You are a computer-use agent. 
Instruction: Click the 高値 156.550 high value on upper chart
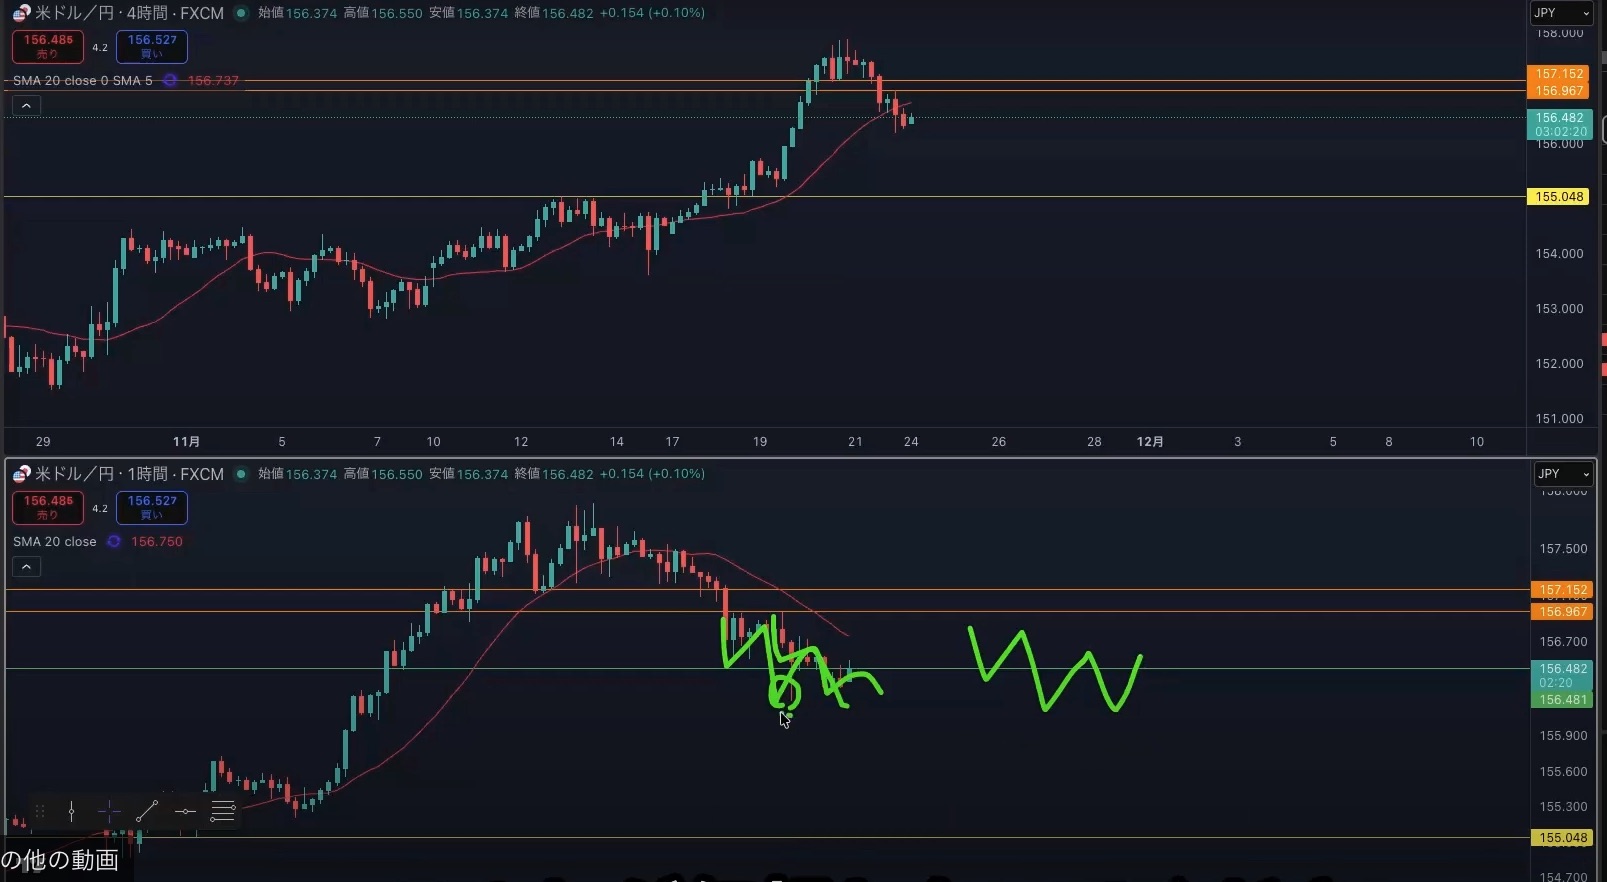pos(383,13)
